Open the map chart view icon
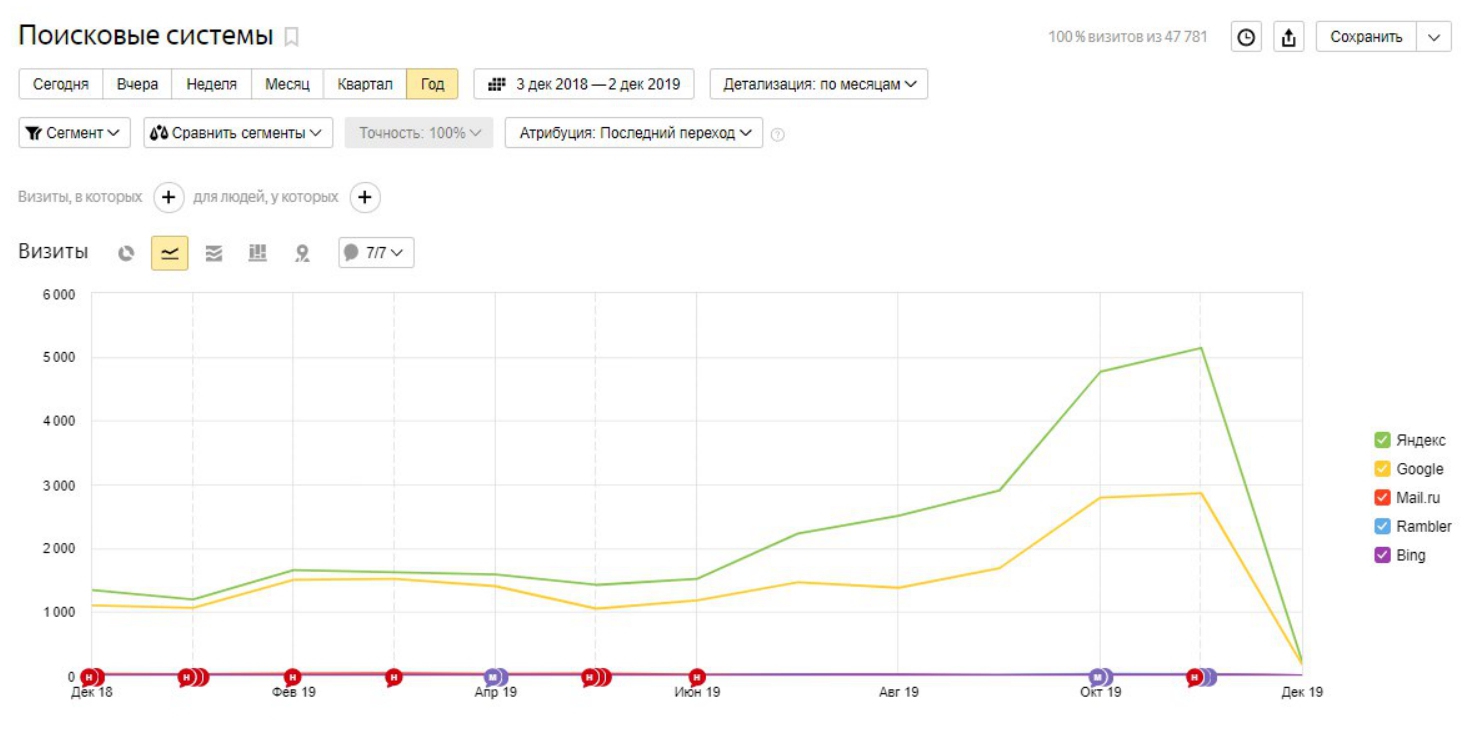This screenshot has width=1468, height=741. [302, 254]
